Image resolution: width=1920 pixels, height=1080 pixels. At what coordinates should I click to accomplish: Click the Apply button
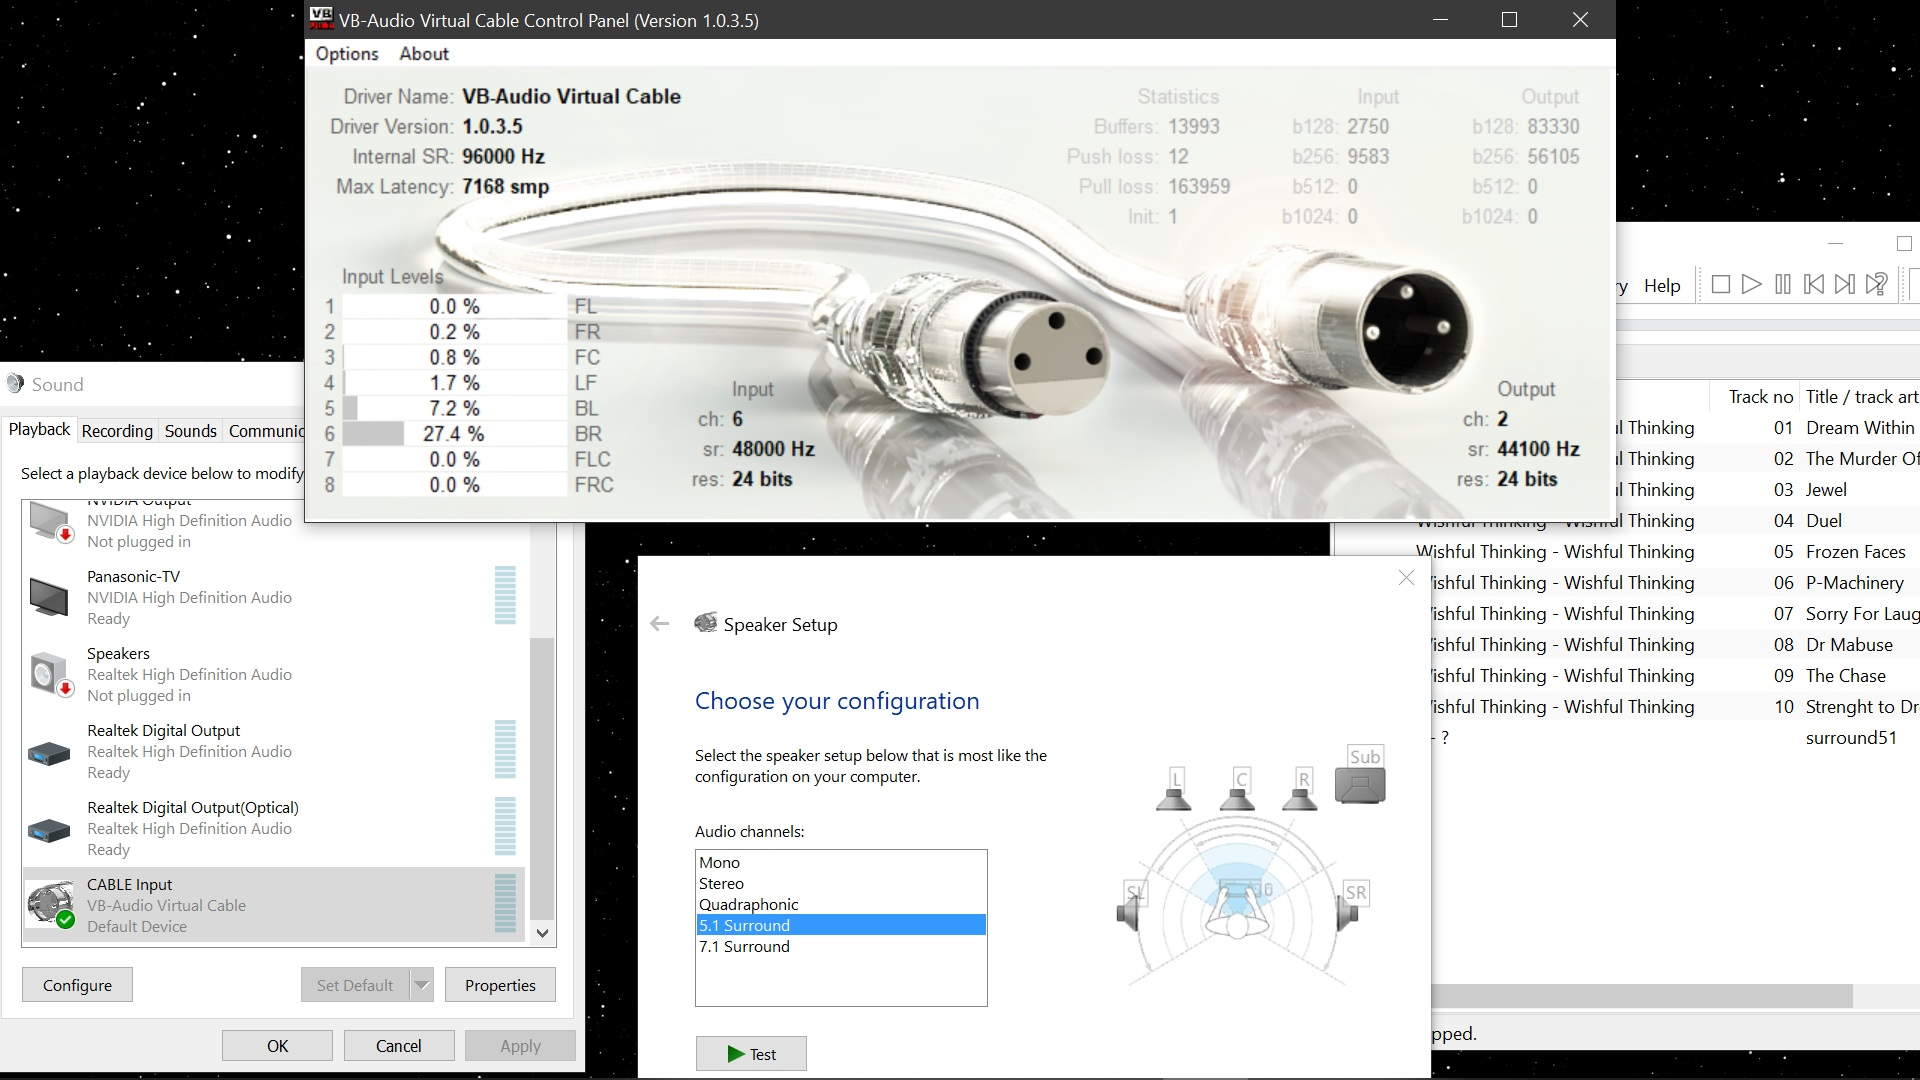(x=520, y=1046)
